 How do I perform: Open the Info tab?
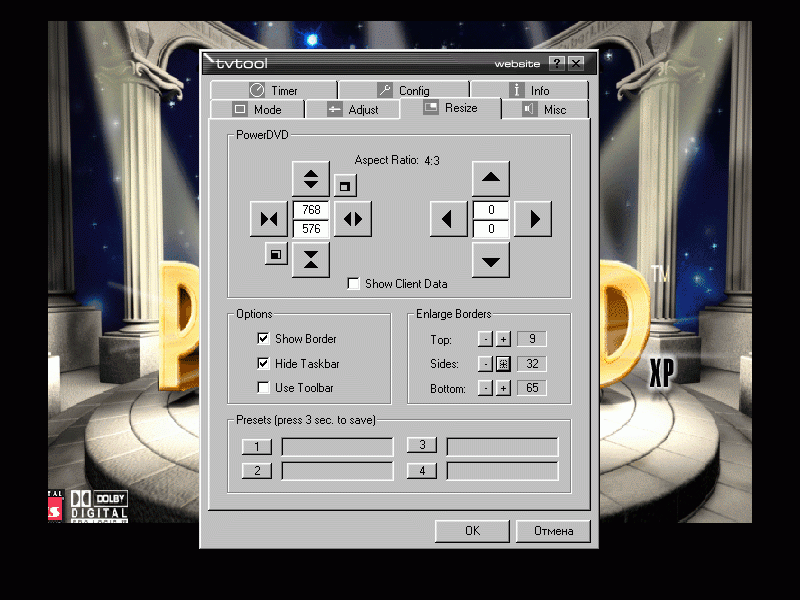[x=529, y=90]
